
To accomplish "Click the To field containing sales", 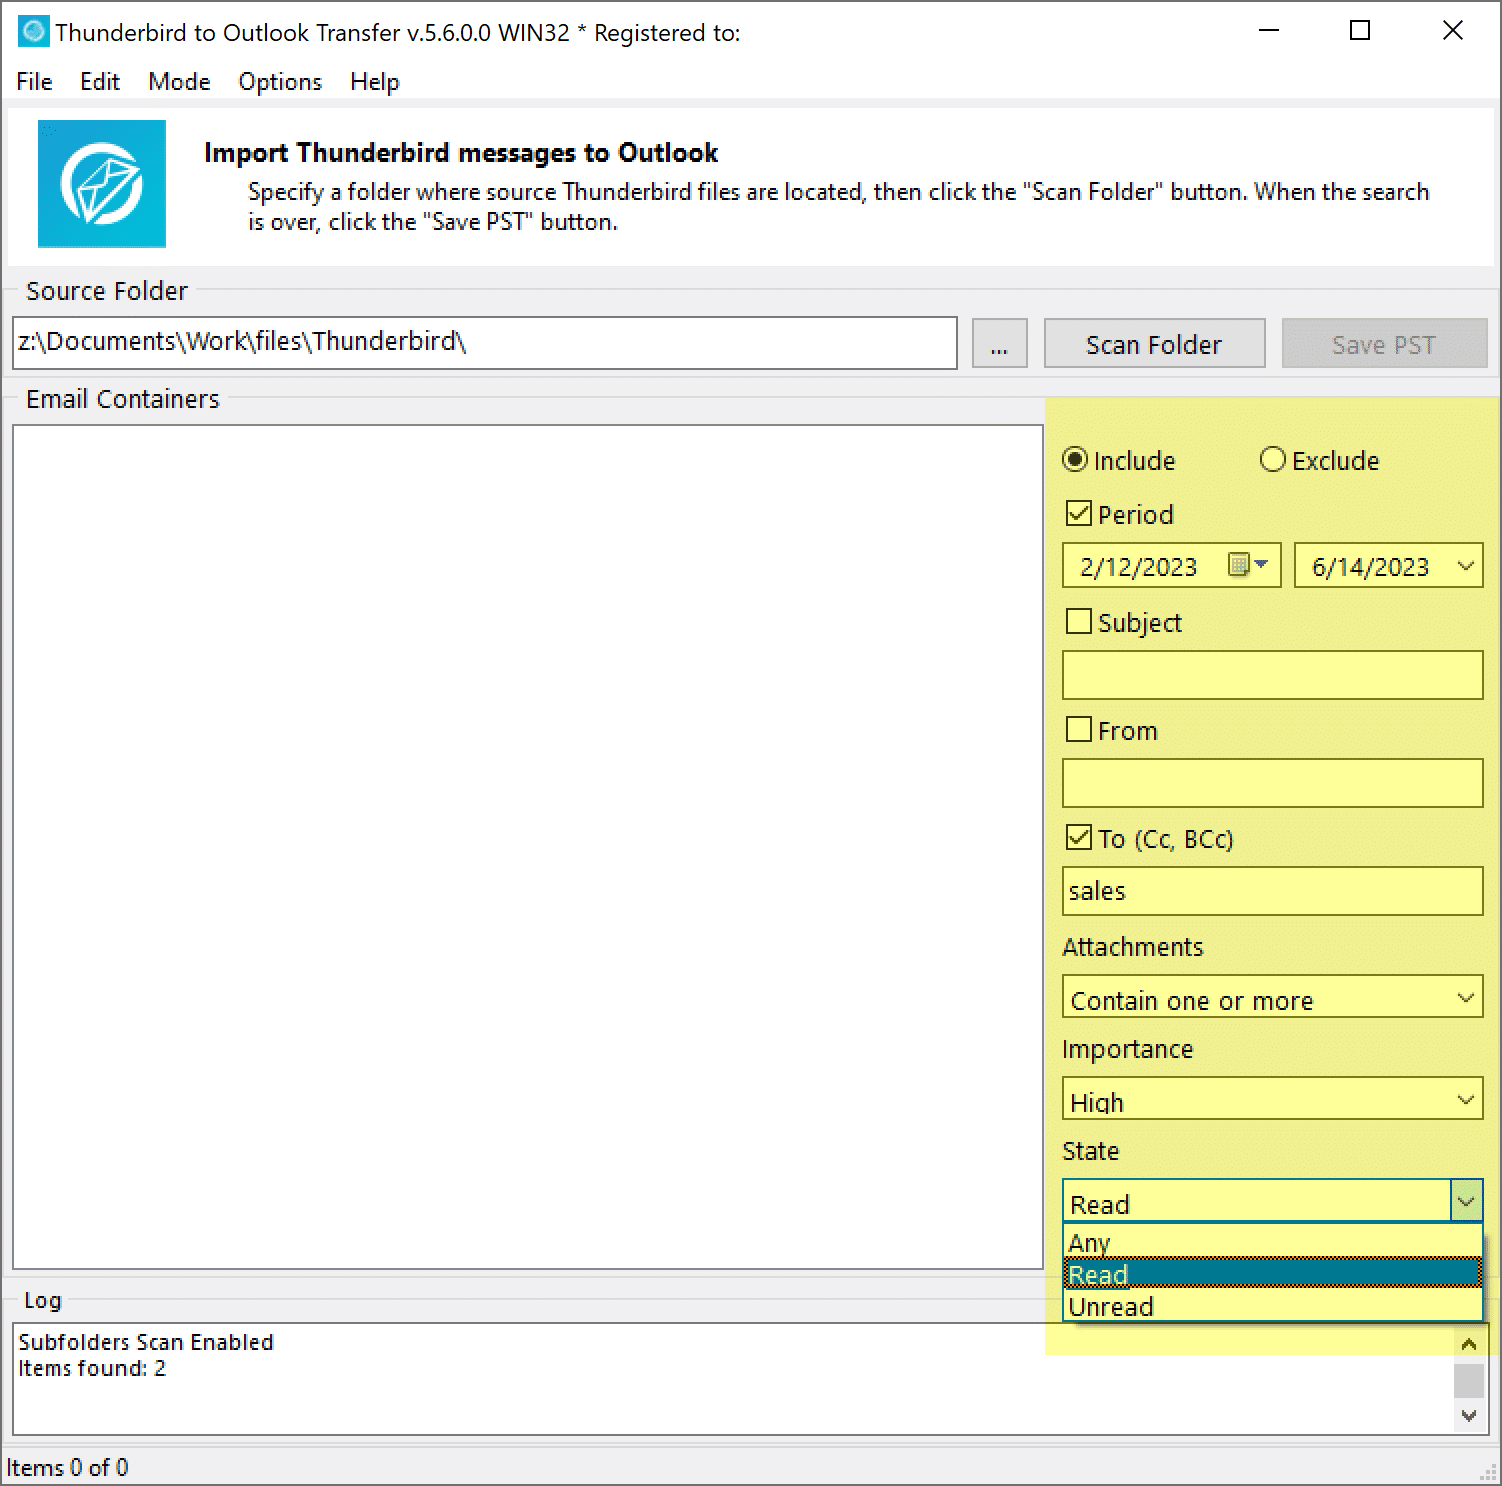I will (1272, 891).
